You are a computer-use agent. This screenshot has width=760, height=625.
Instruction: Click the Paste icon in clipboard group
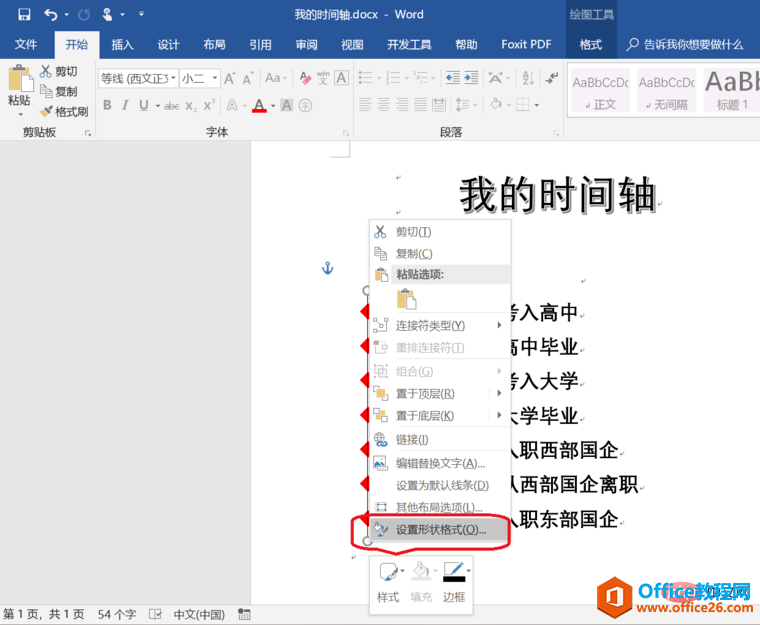pos(19,83)
